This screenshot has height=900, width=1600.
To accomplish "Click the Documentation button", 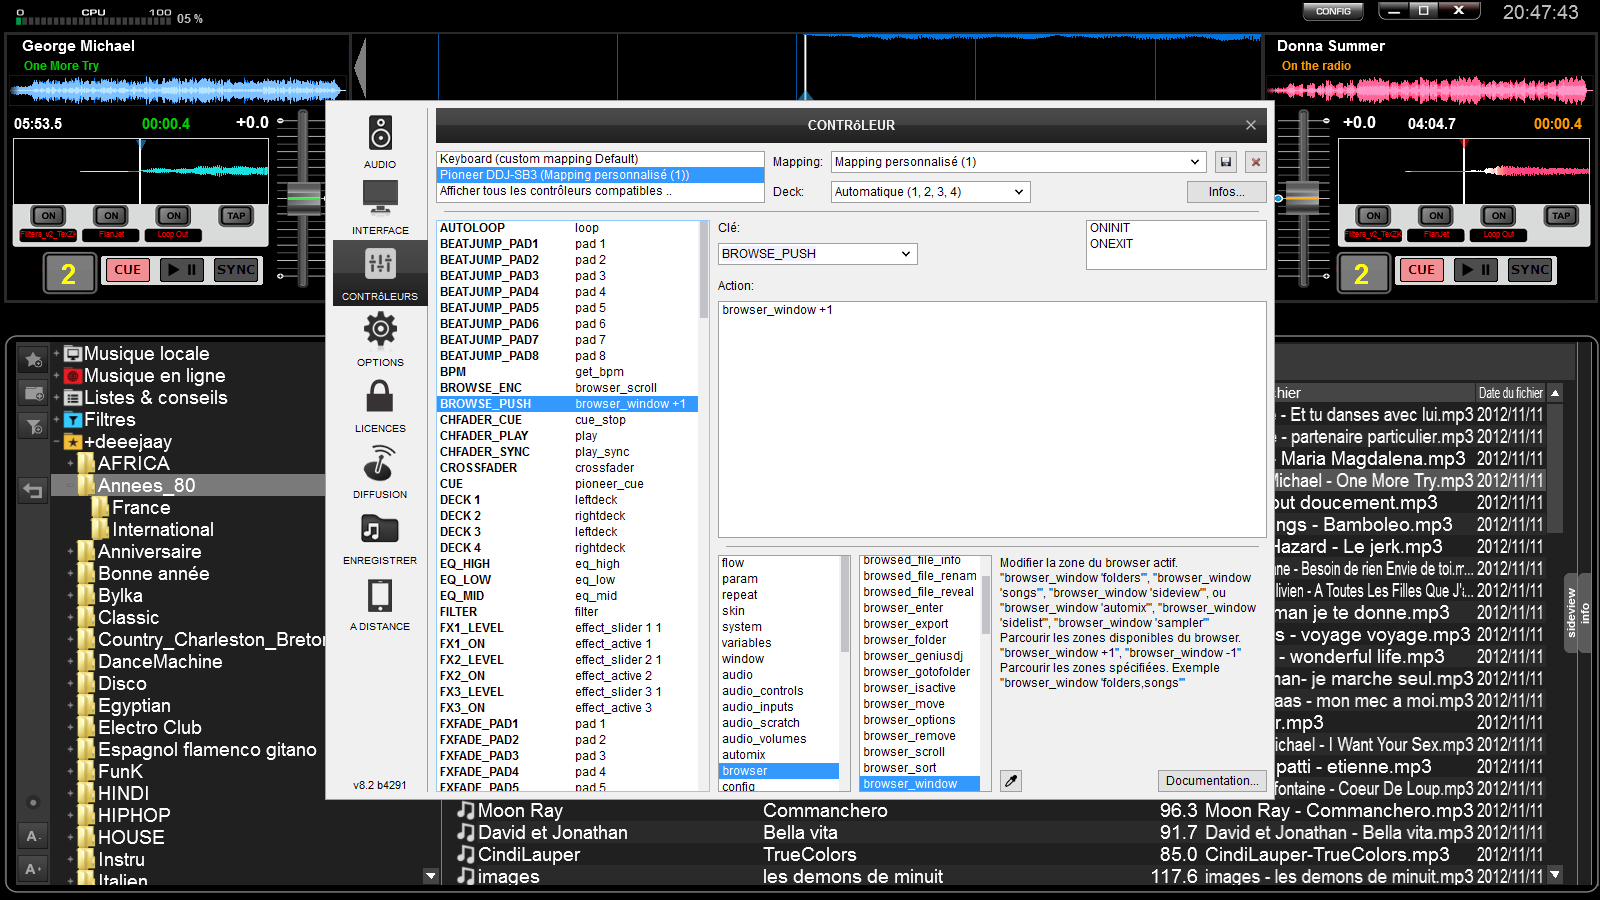I will pos(1211,781).
